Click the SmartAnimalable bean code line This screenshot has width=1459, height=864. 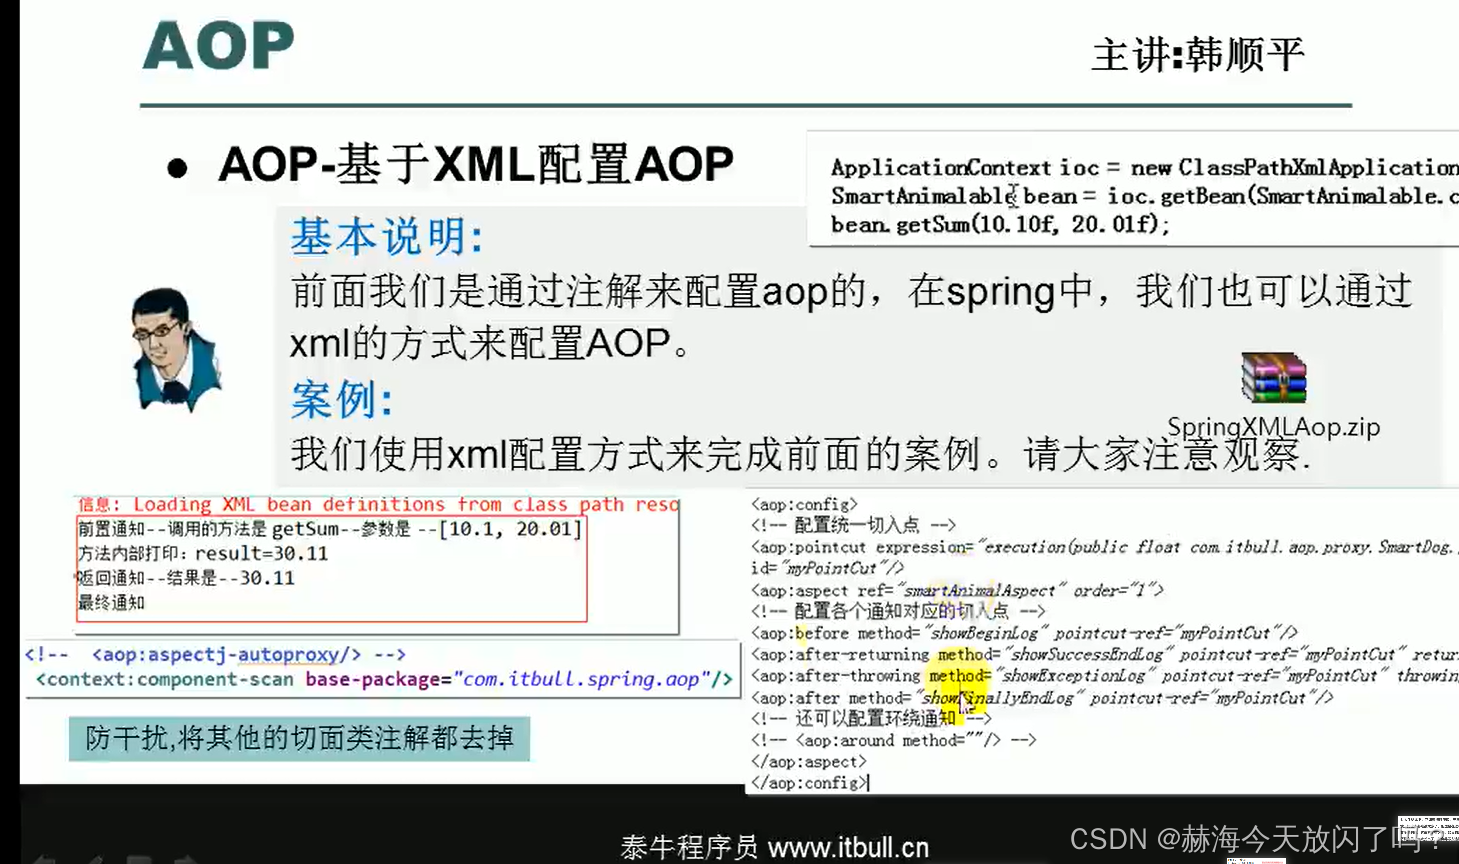[x=1144, y=196]
